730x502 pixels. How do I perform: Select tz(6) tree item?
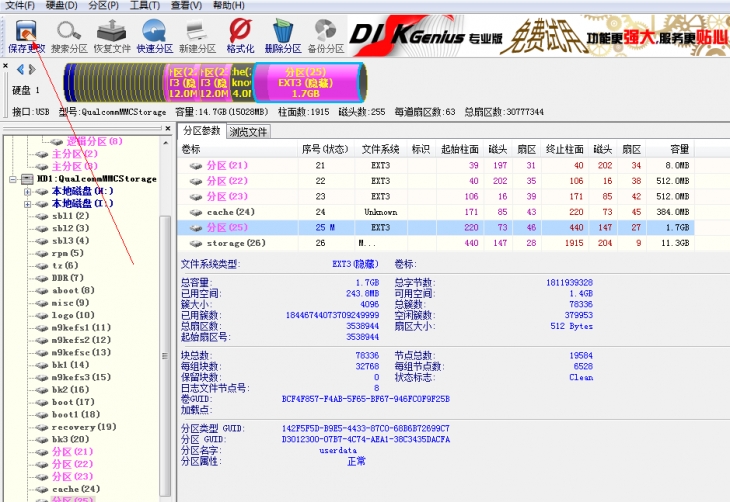click(x=65, y=265)
